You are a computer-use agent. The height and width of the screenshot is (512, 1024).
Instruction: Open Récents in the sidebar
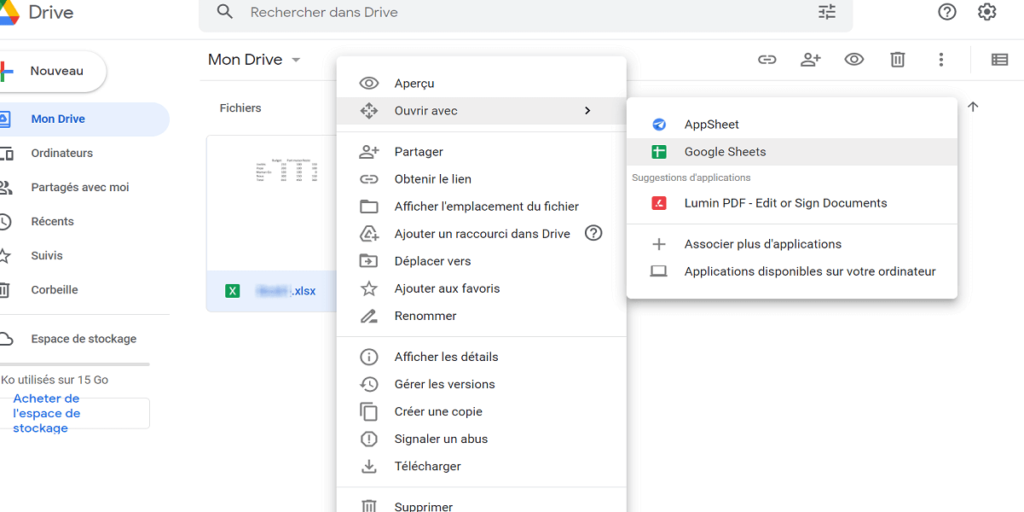pos(84,221)
